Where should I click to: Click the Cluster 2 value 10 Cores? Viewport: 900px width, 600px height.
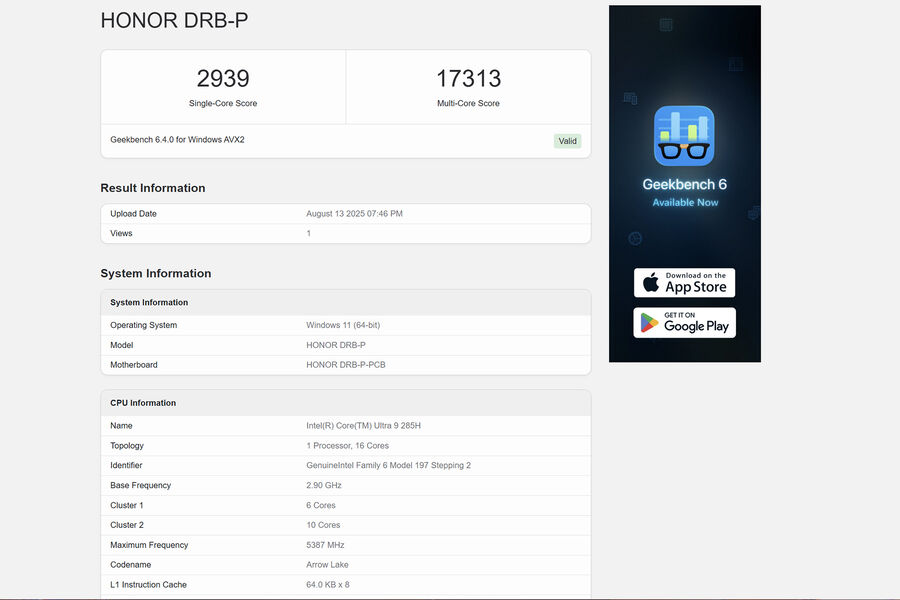[323, 525]
